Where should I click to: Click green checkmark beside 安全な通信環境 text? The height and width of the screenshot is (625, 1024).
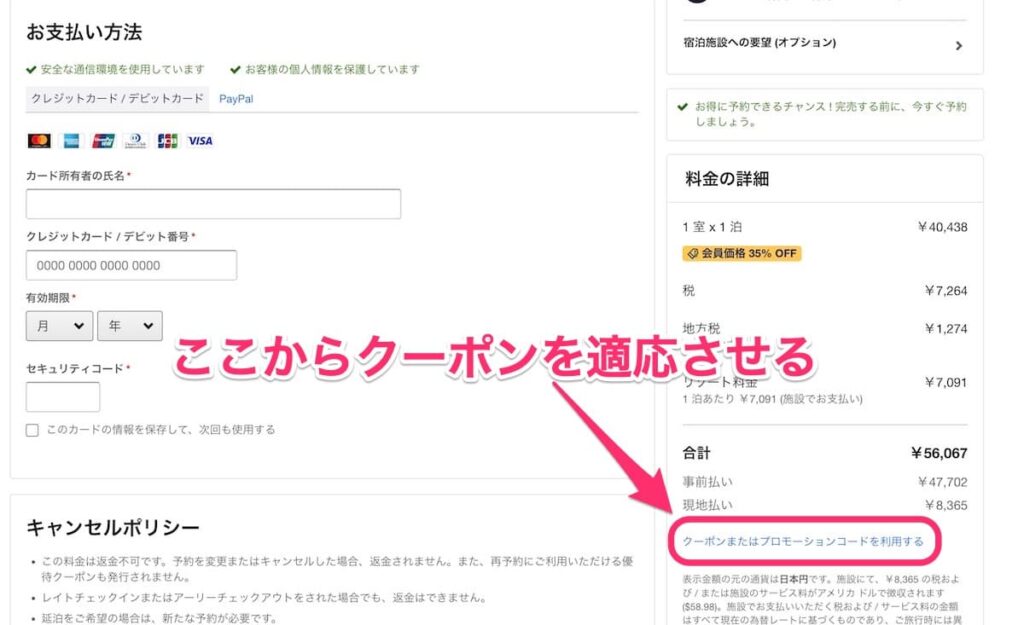pyautogui.click(x=31, y=70)
